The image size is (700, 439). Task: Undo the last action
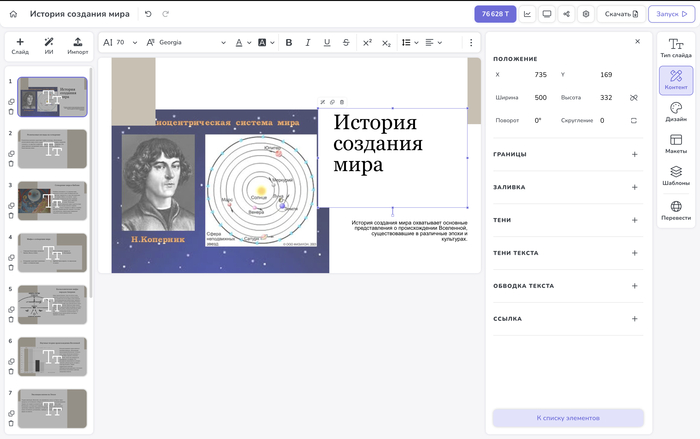pos(148,14)
